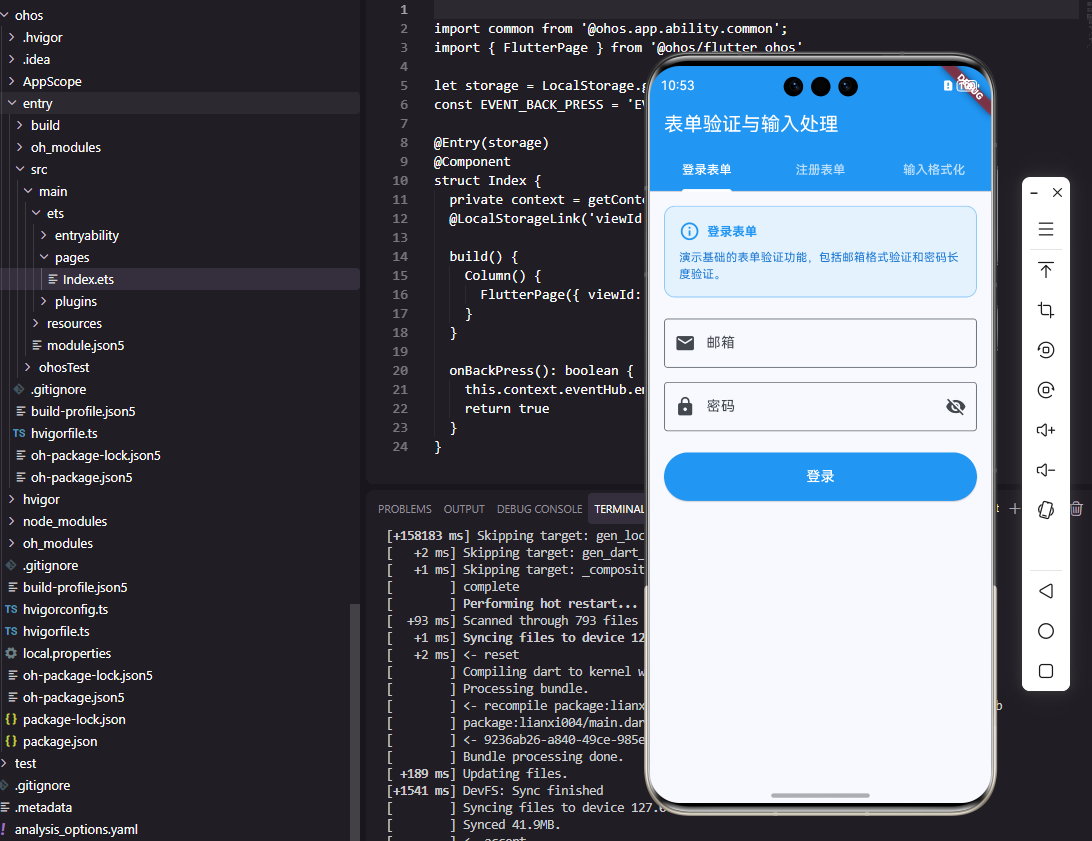Toggle password visibility eye icon
The width and height of the screenshot is (1092, 841).
[956, 406]
